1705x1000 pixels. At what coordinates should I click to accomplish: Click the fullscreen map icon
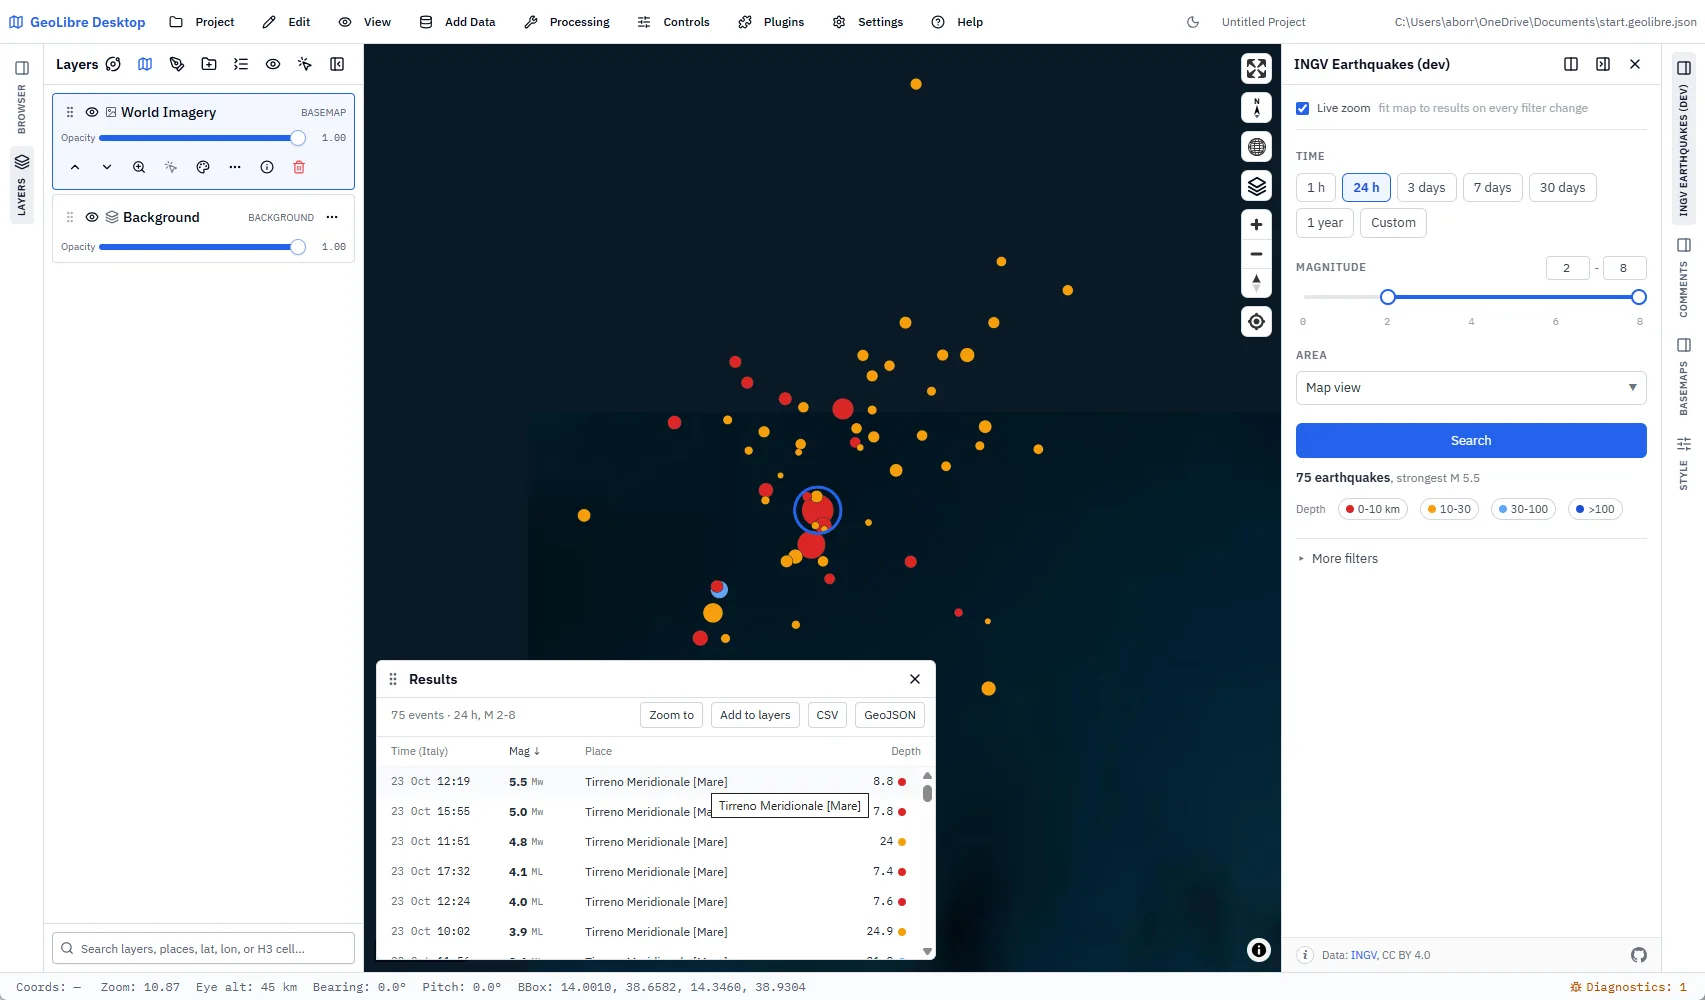click(x=1256, y=68)
